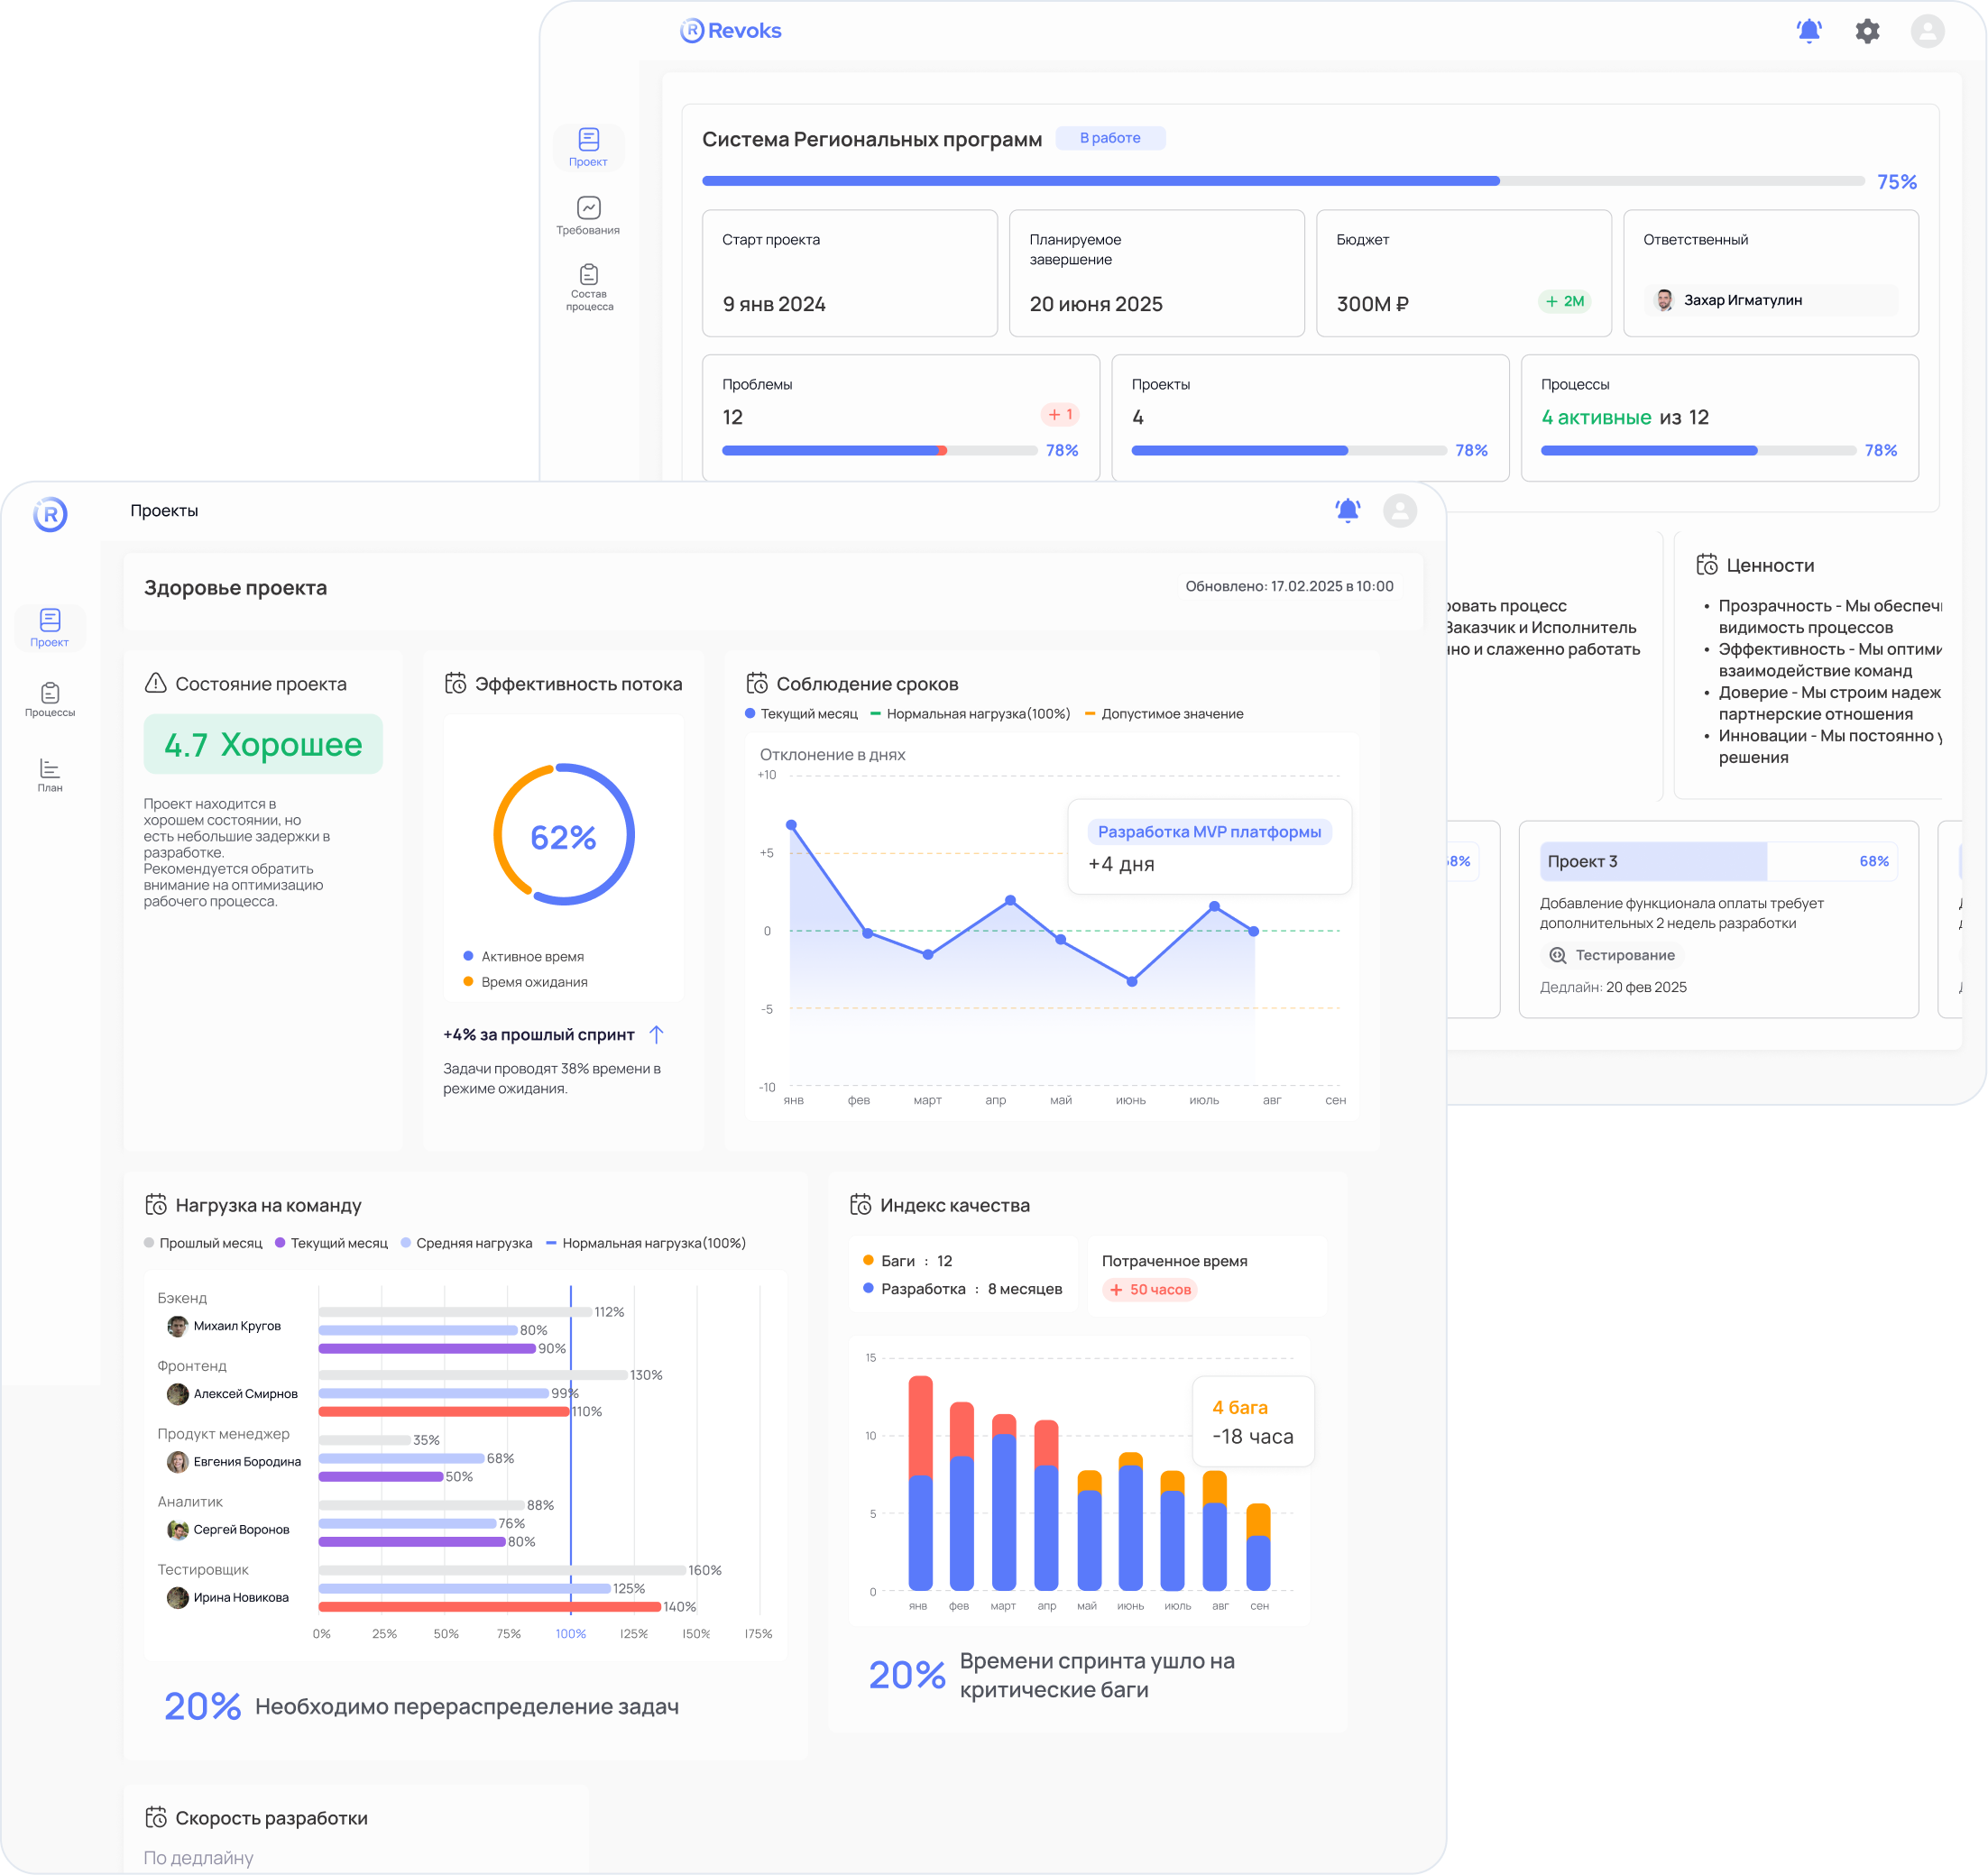Image resolution: width=1988 pixels, height=1875 pixels.
Task: Click Обновлено: 17.02.2025 в 10:00 text
Action: (1289, 586)
